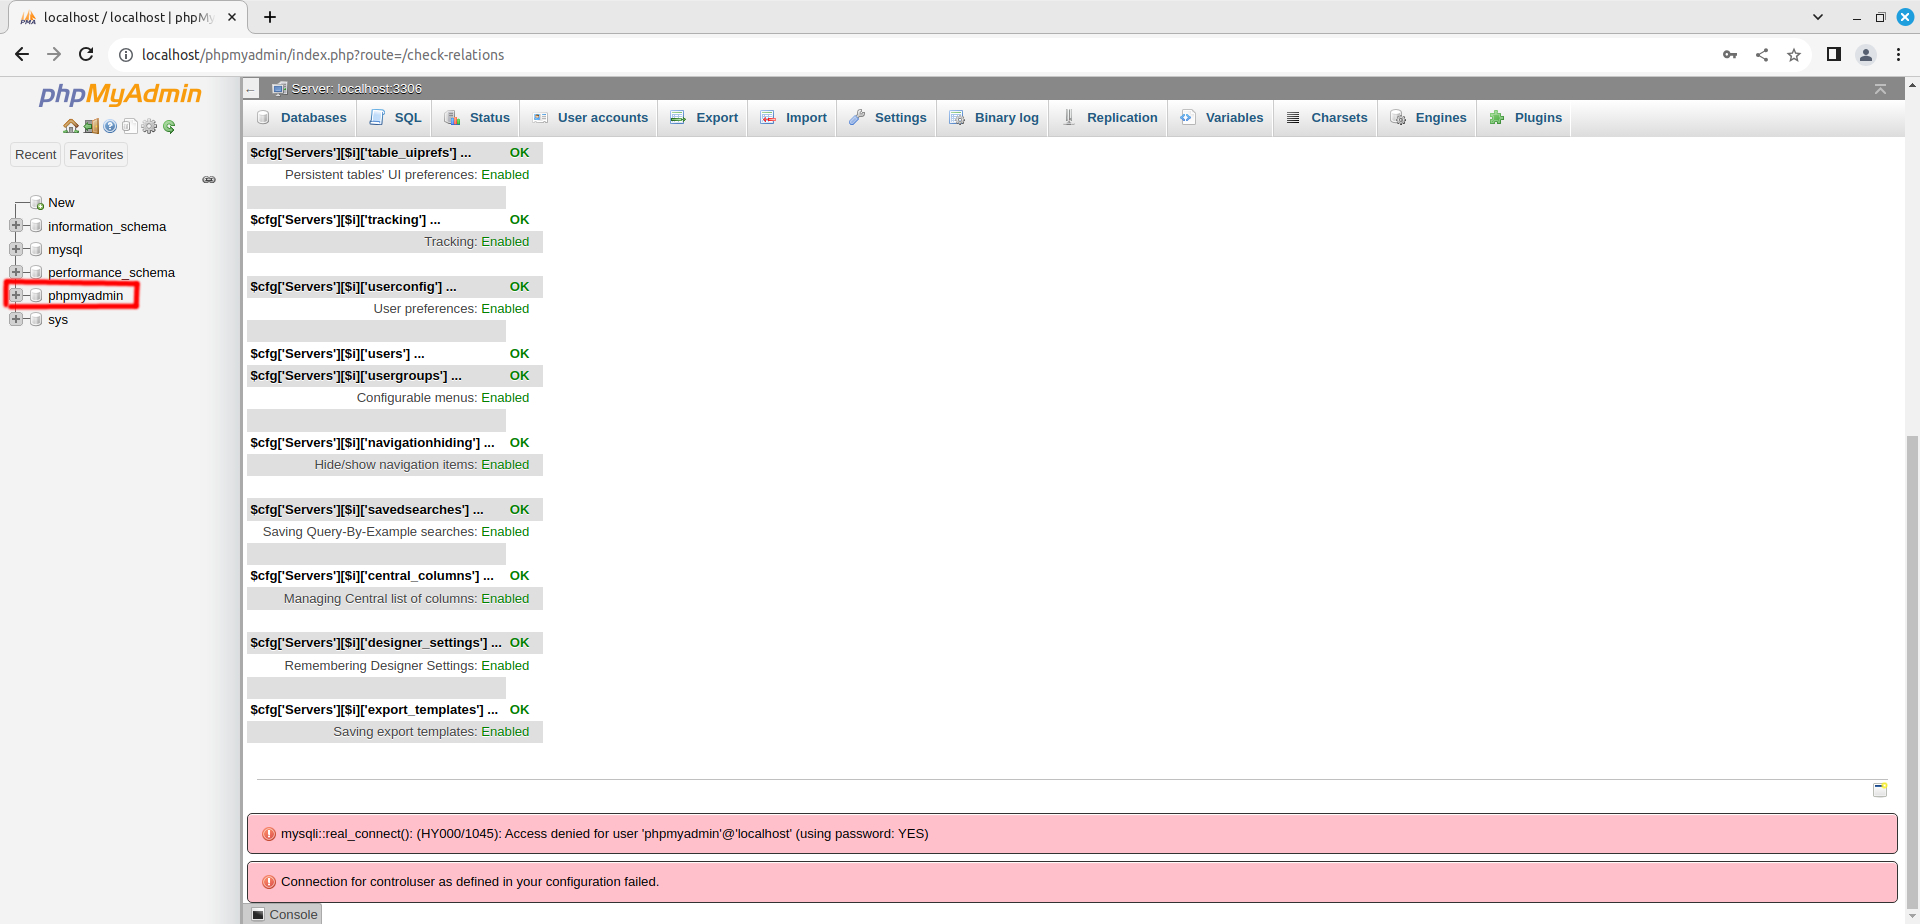Open the Settings tab
This screenshot has height=924, width=1920.
(888, 118)
